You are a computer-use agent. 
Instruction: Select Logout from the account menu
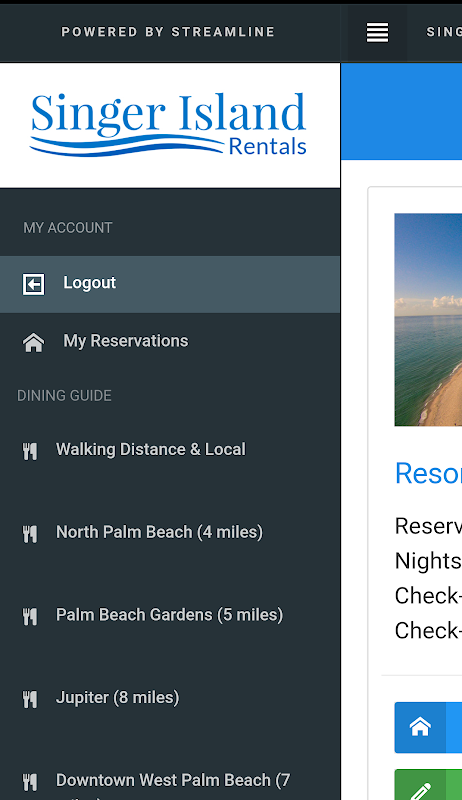(170, 284)
